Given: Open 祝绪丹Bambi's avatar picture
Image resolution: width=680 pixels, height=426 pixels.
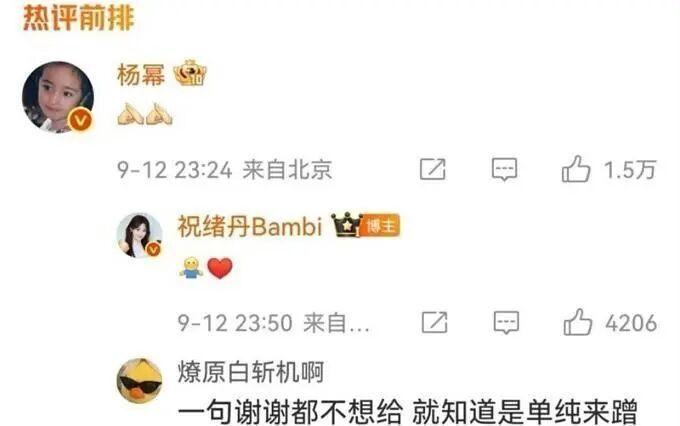Looking at the screenshot, I should [139, 236].
